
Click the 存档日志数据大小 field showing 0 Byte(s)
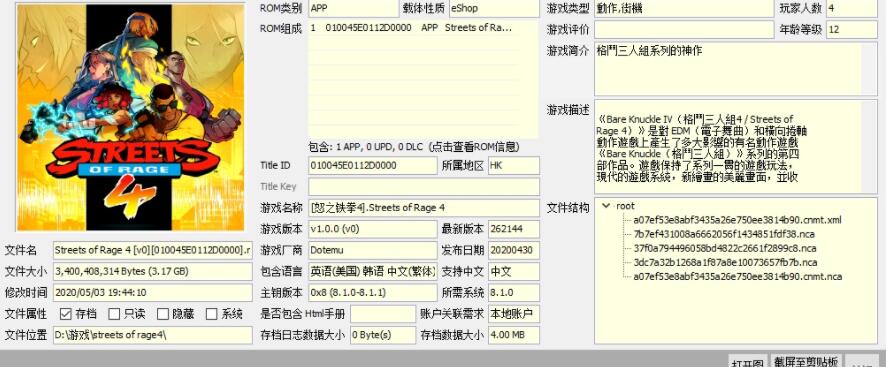coord(383,335)
